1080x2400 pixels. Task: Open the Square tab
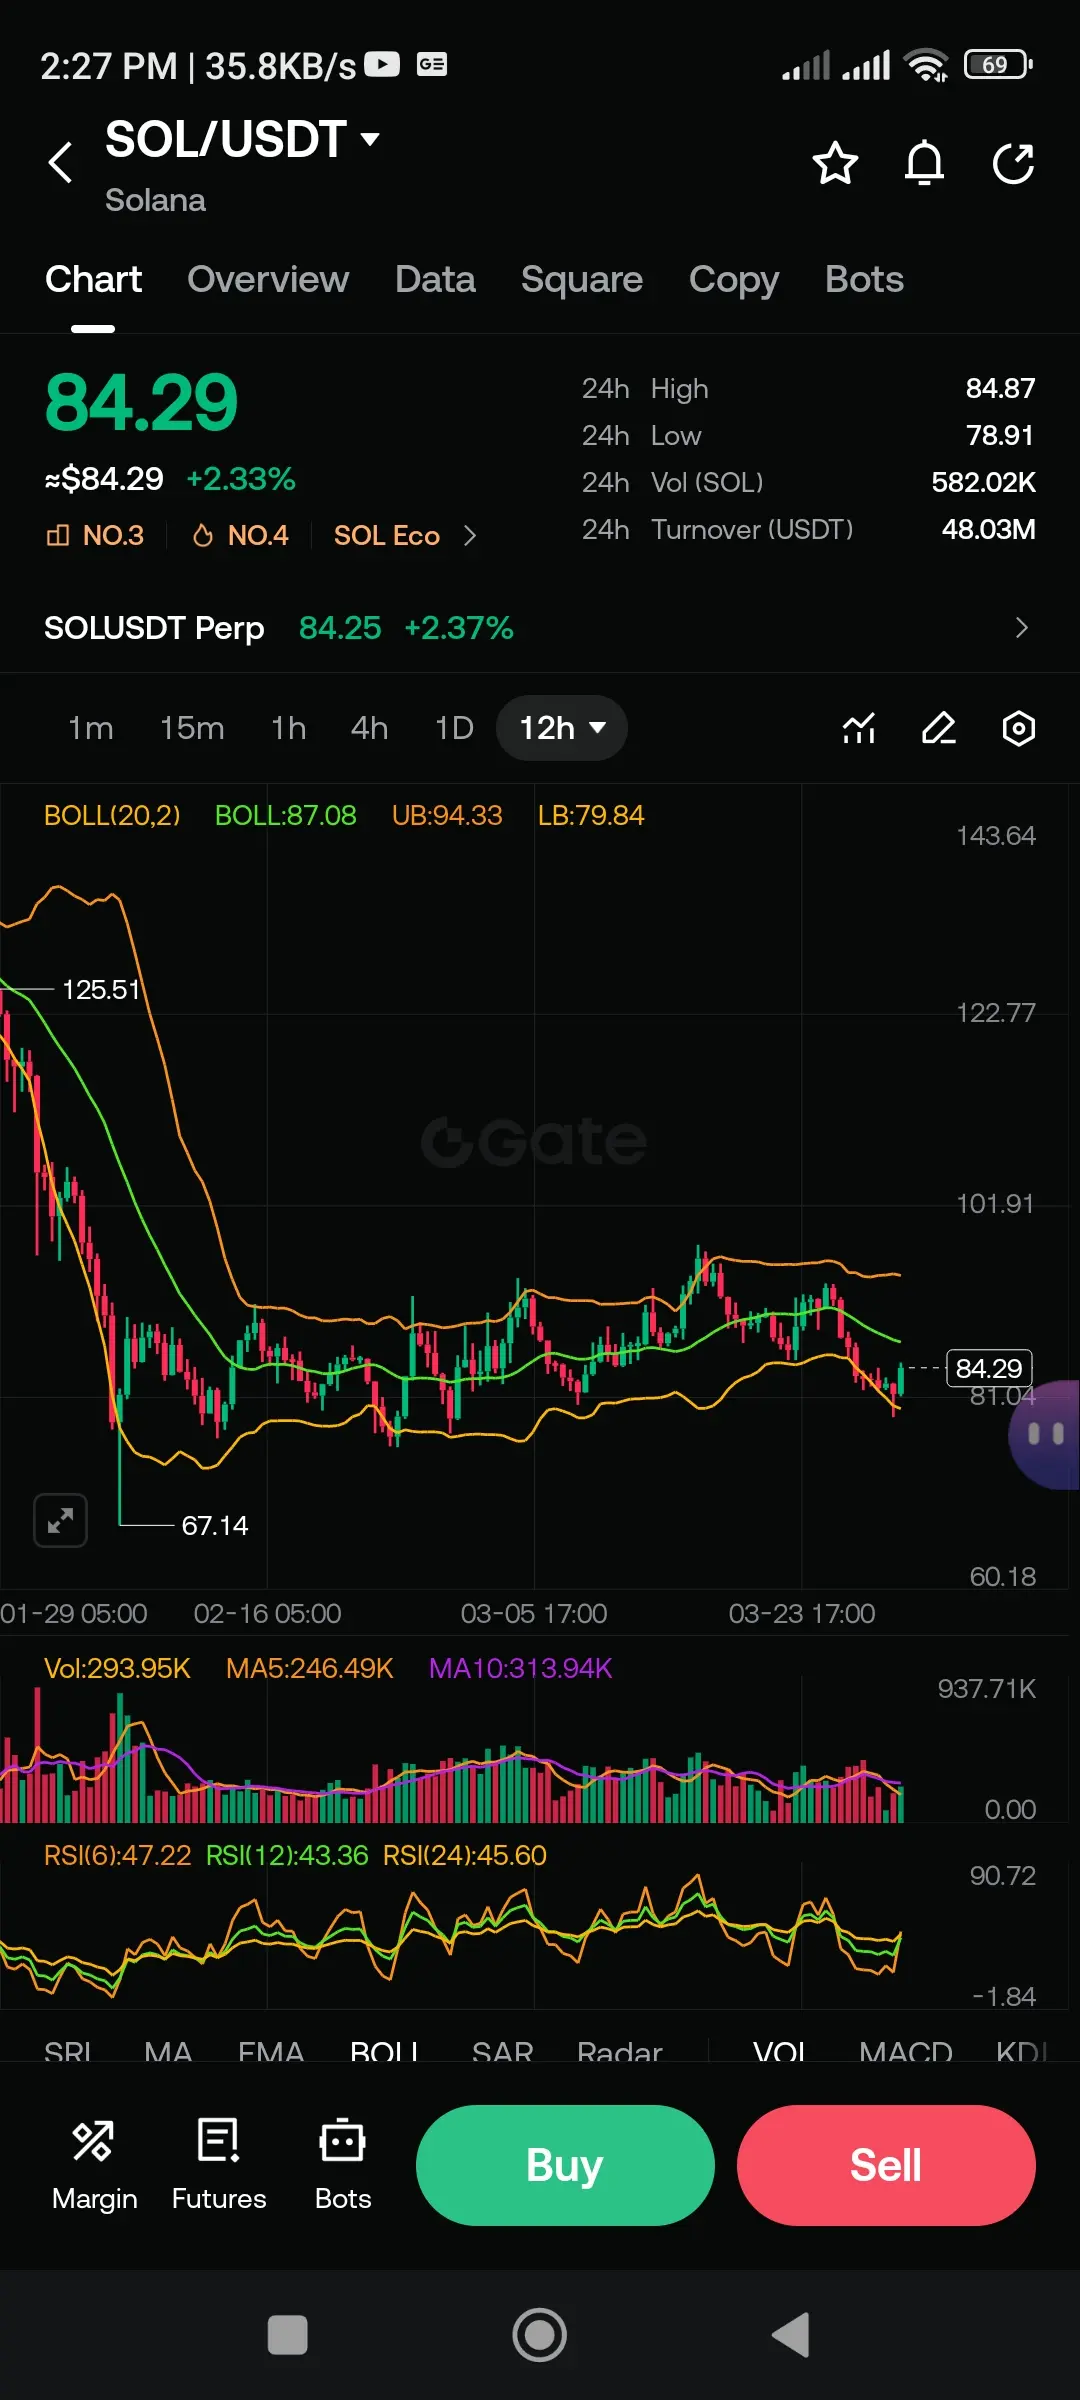click(582, 280)
